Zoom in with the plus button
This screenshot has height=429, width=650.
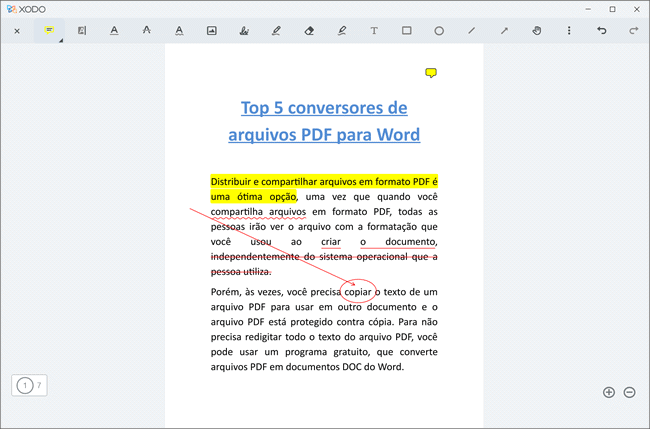608,392
